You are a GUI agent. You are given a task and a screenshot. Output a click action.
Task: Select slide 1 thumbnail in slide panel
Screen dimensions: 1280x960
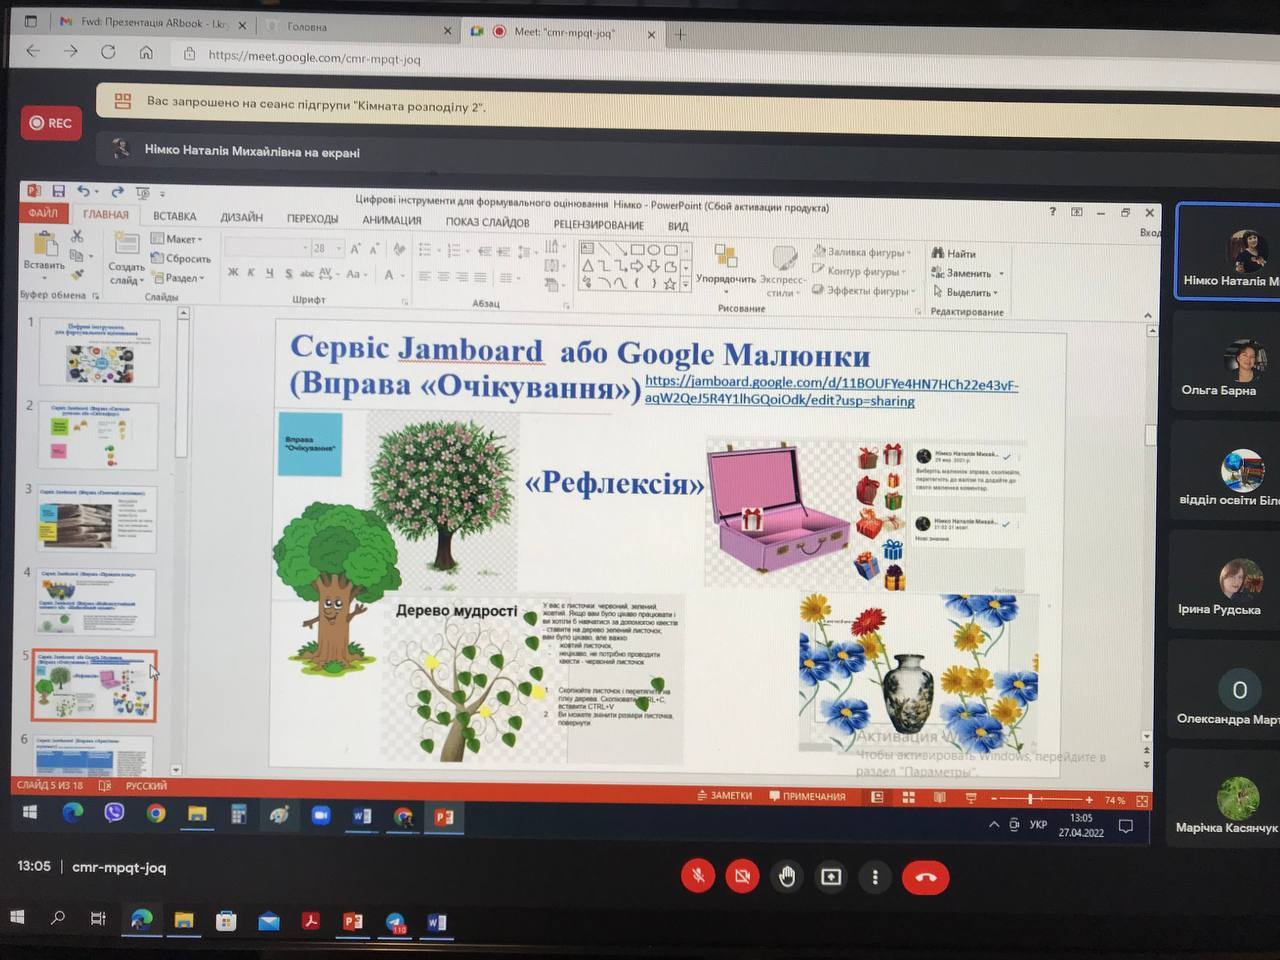click(97, 353)
